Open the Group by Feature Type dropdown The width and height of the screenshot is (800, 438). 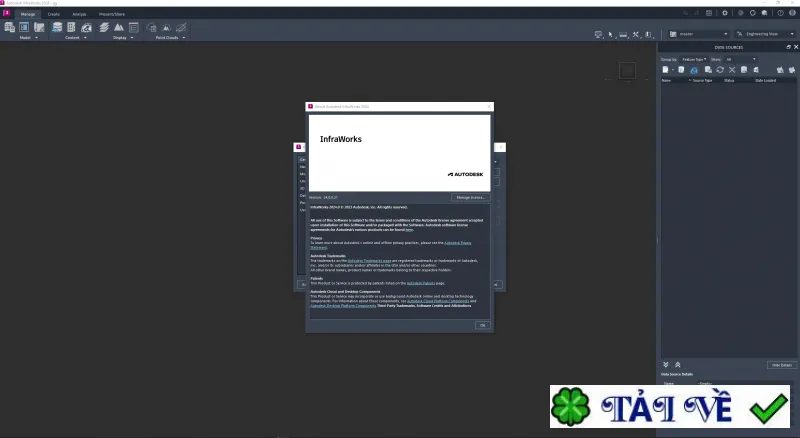tap(694, 59)
